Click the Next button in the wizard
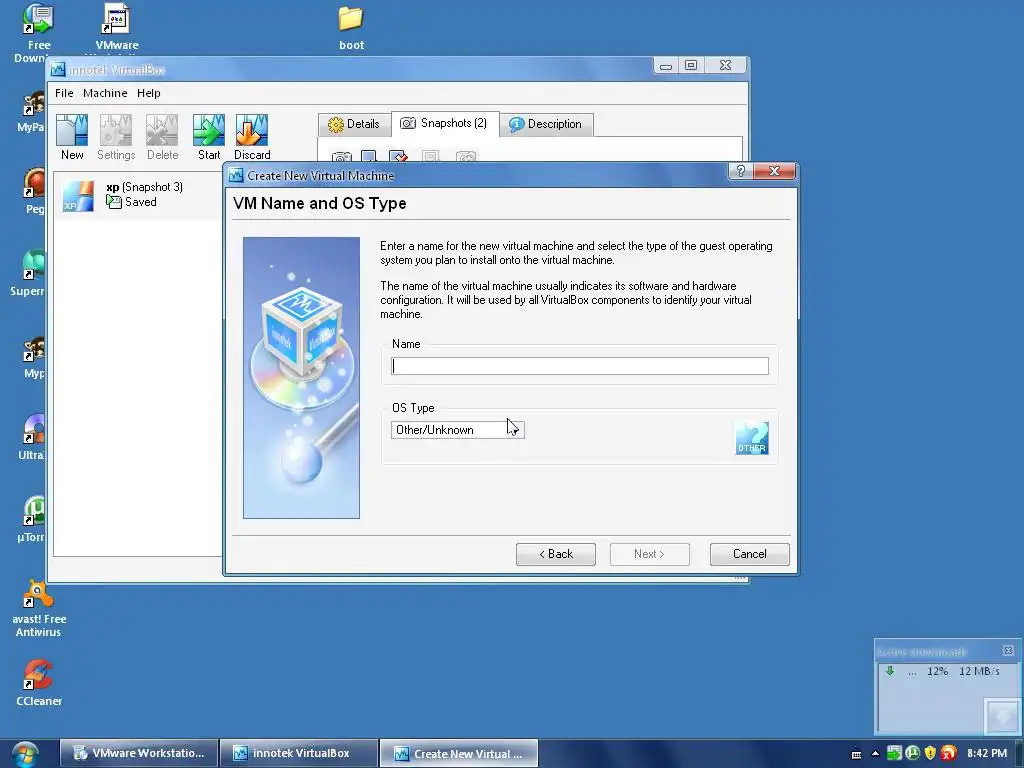The image size is (1024, 768). (650, 554)
